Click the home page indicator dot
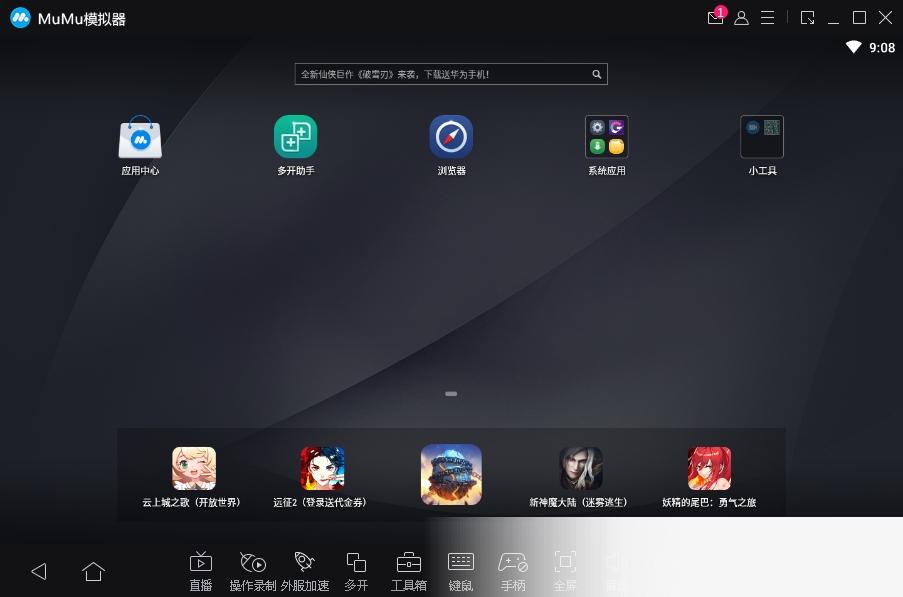903x597 pixels. coord(451,394)
